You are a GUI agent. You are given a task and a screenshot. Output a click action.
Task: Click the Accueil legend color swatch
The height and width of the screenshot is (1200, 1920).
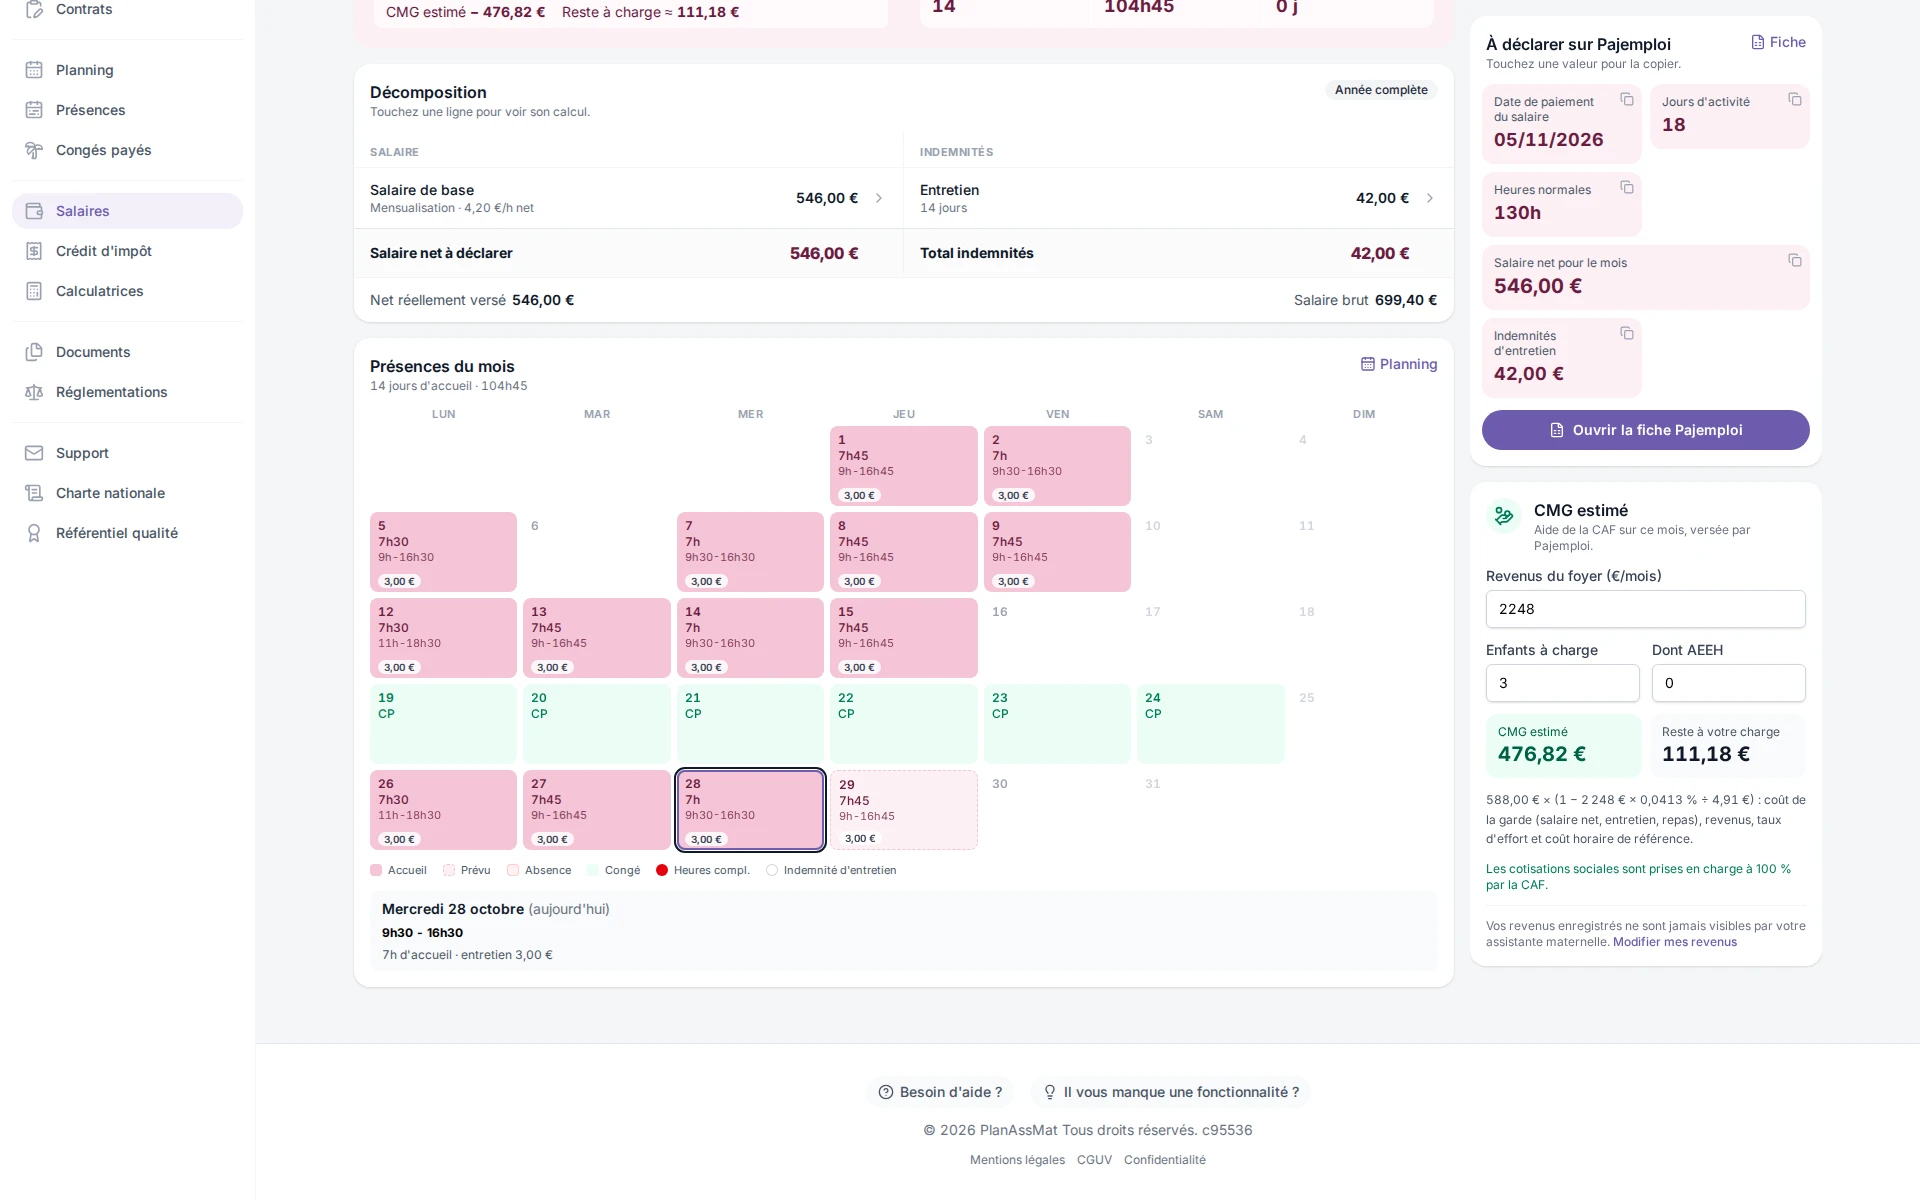(376, 870)
